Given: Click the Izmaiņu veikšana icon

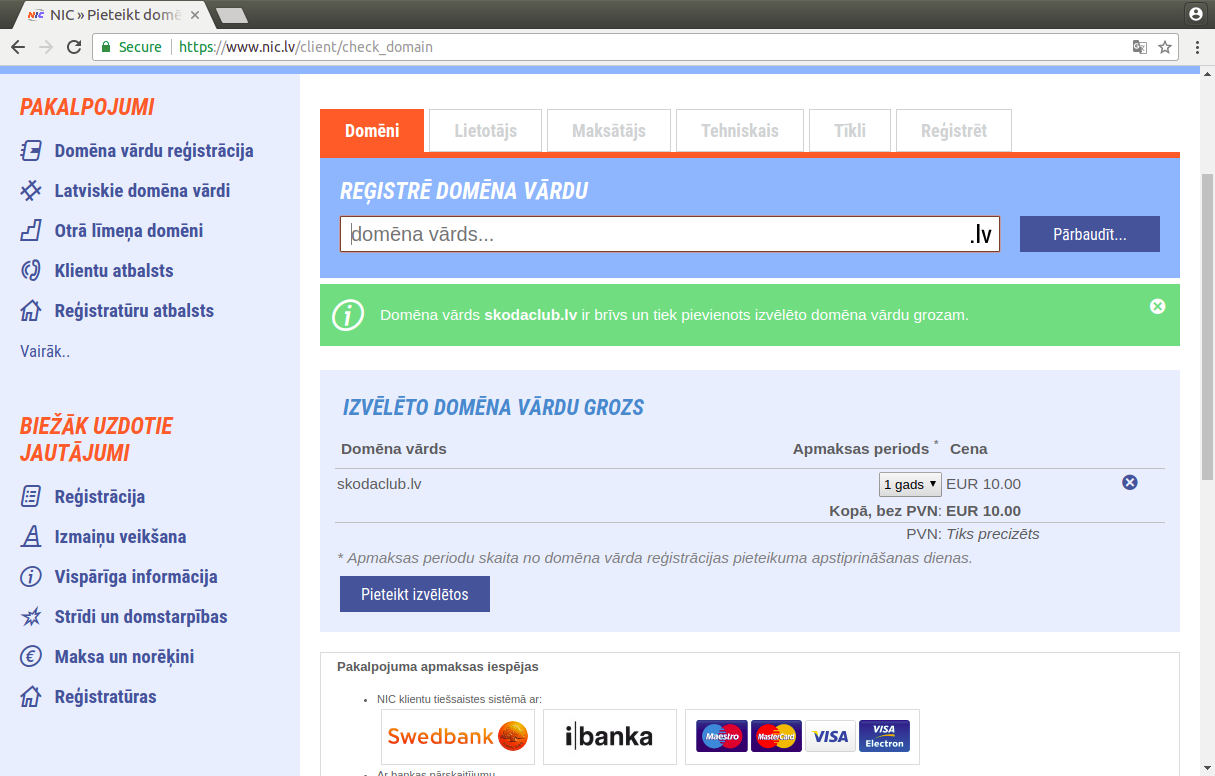Looking at the screenshot, I should tap(31, 537).
